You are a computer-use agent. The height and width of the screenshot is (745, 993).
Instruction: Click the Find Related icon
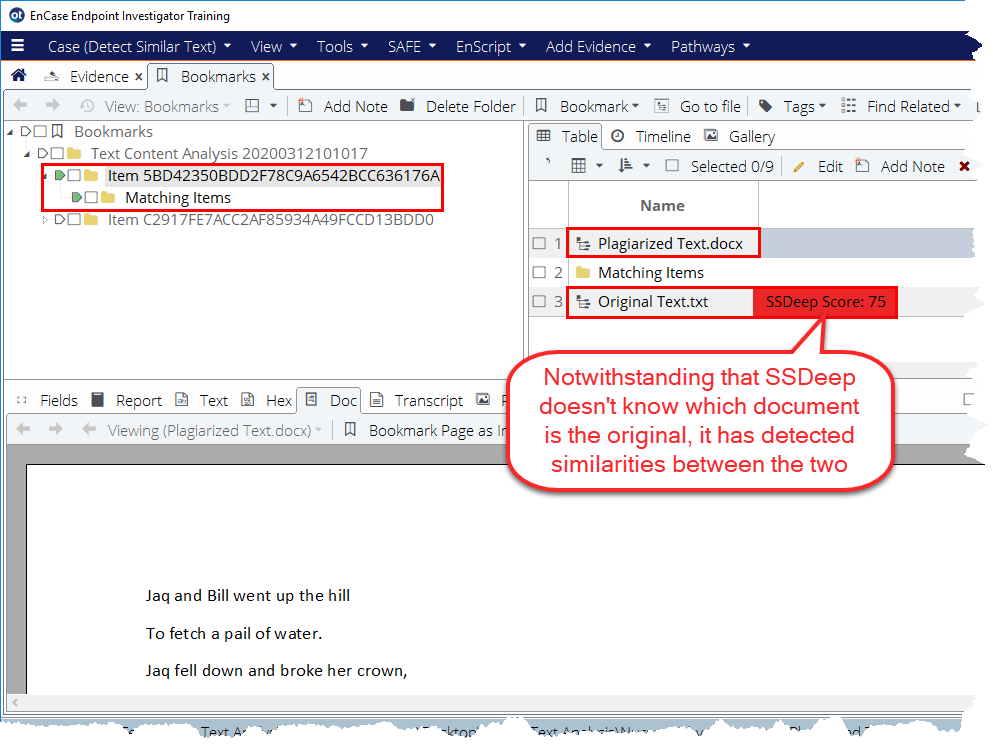(x=849, y=106)
